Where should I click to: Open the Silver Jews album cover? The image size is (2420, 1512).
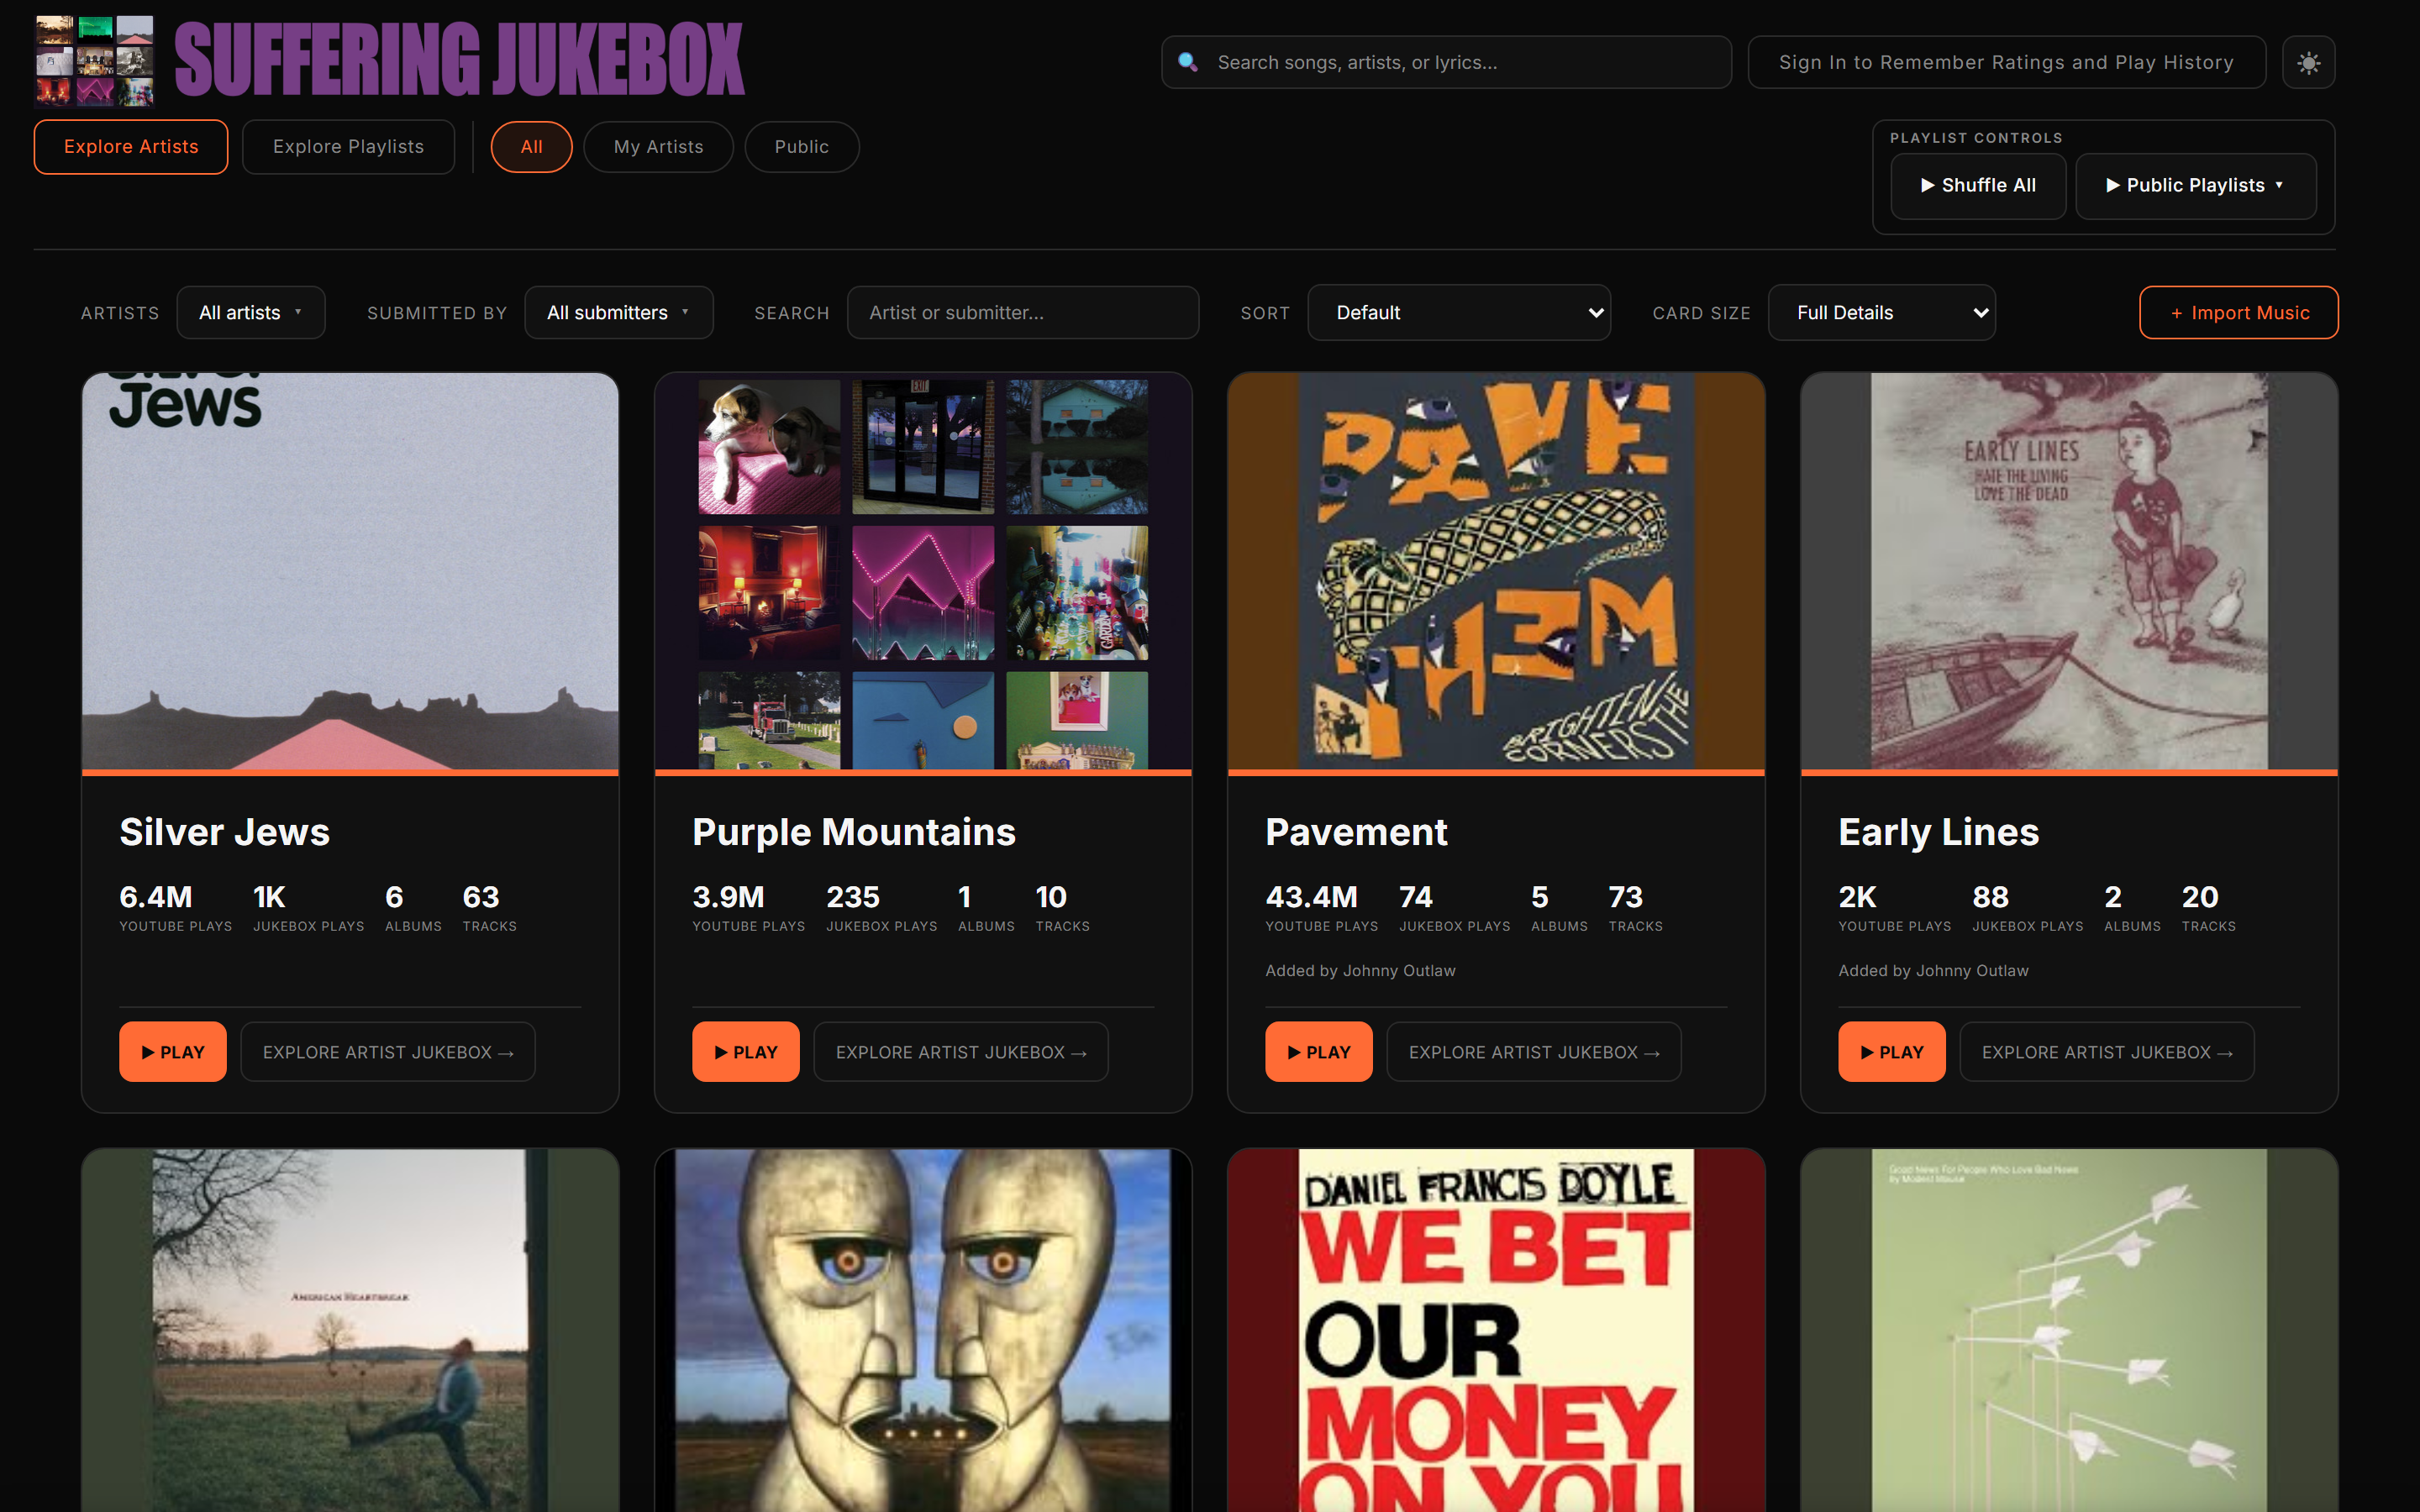[350, 571]
